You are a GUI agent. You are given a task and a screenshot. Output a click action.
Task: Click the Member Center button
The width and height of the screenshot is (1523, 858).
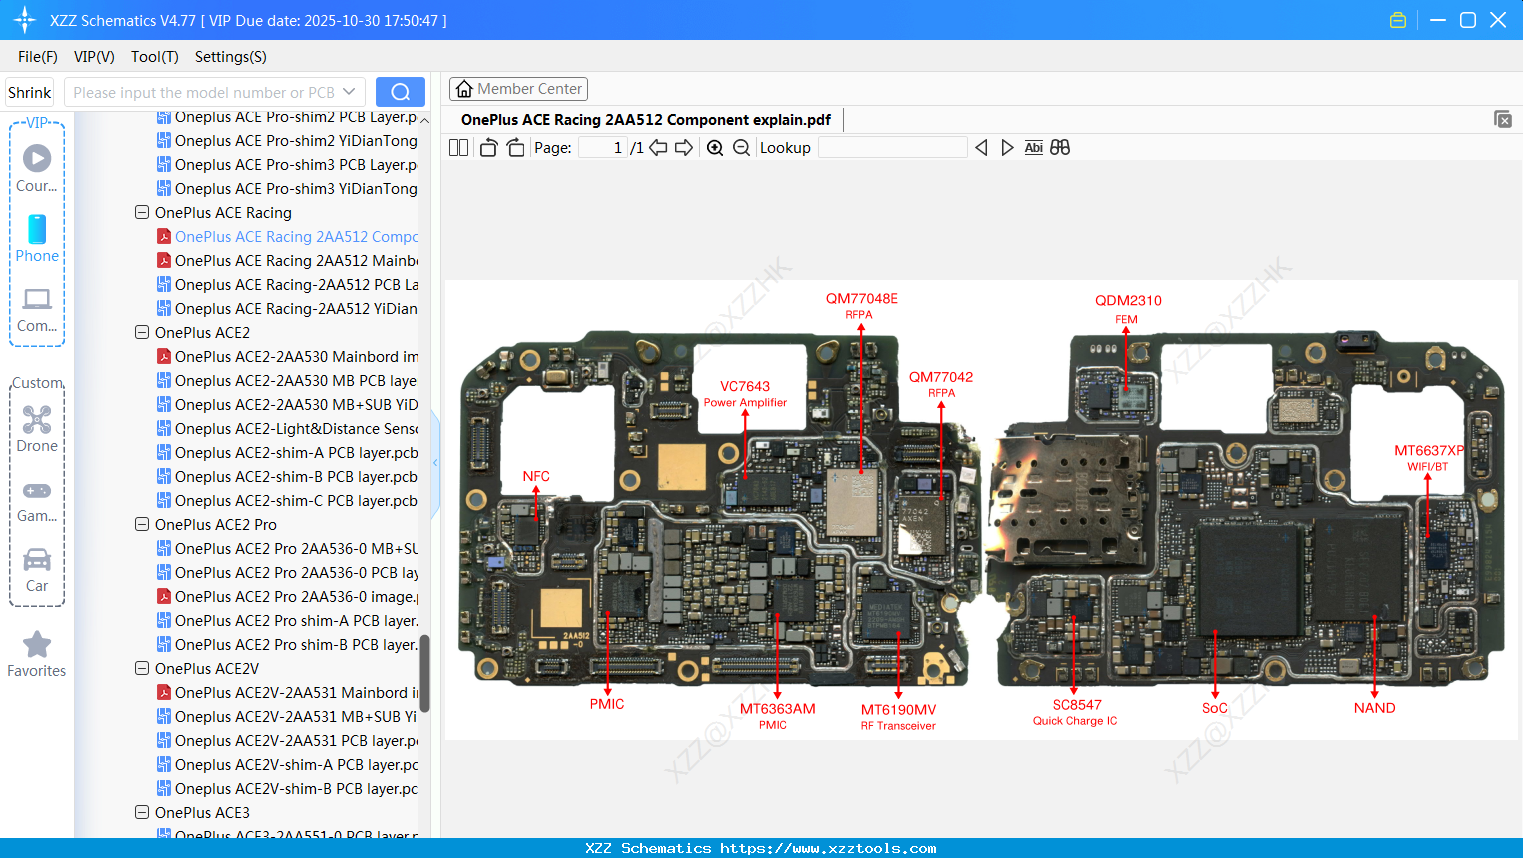click(518, 89)
